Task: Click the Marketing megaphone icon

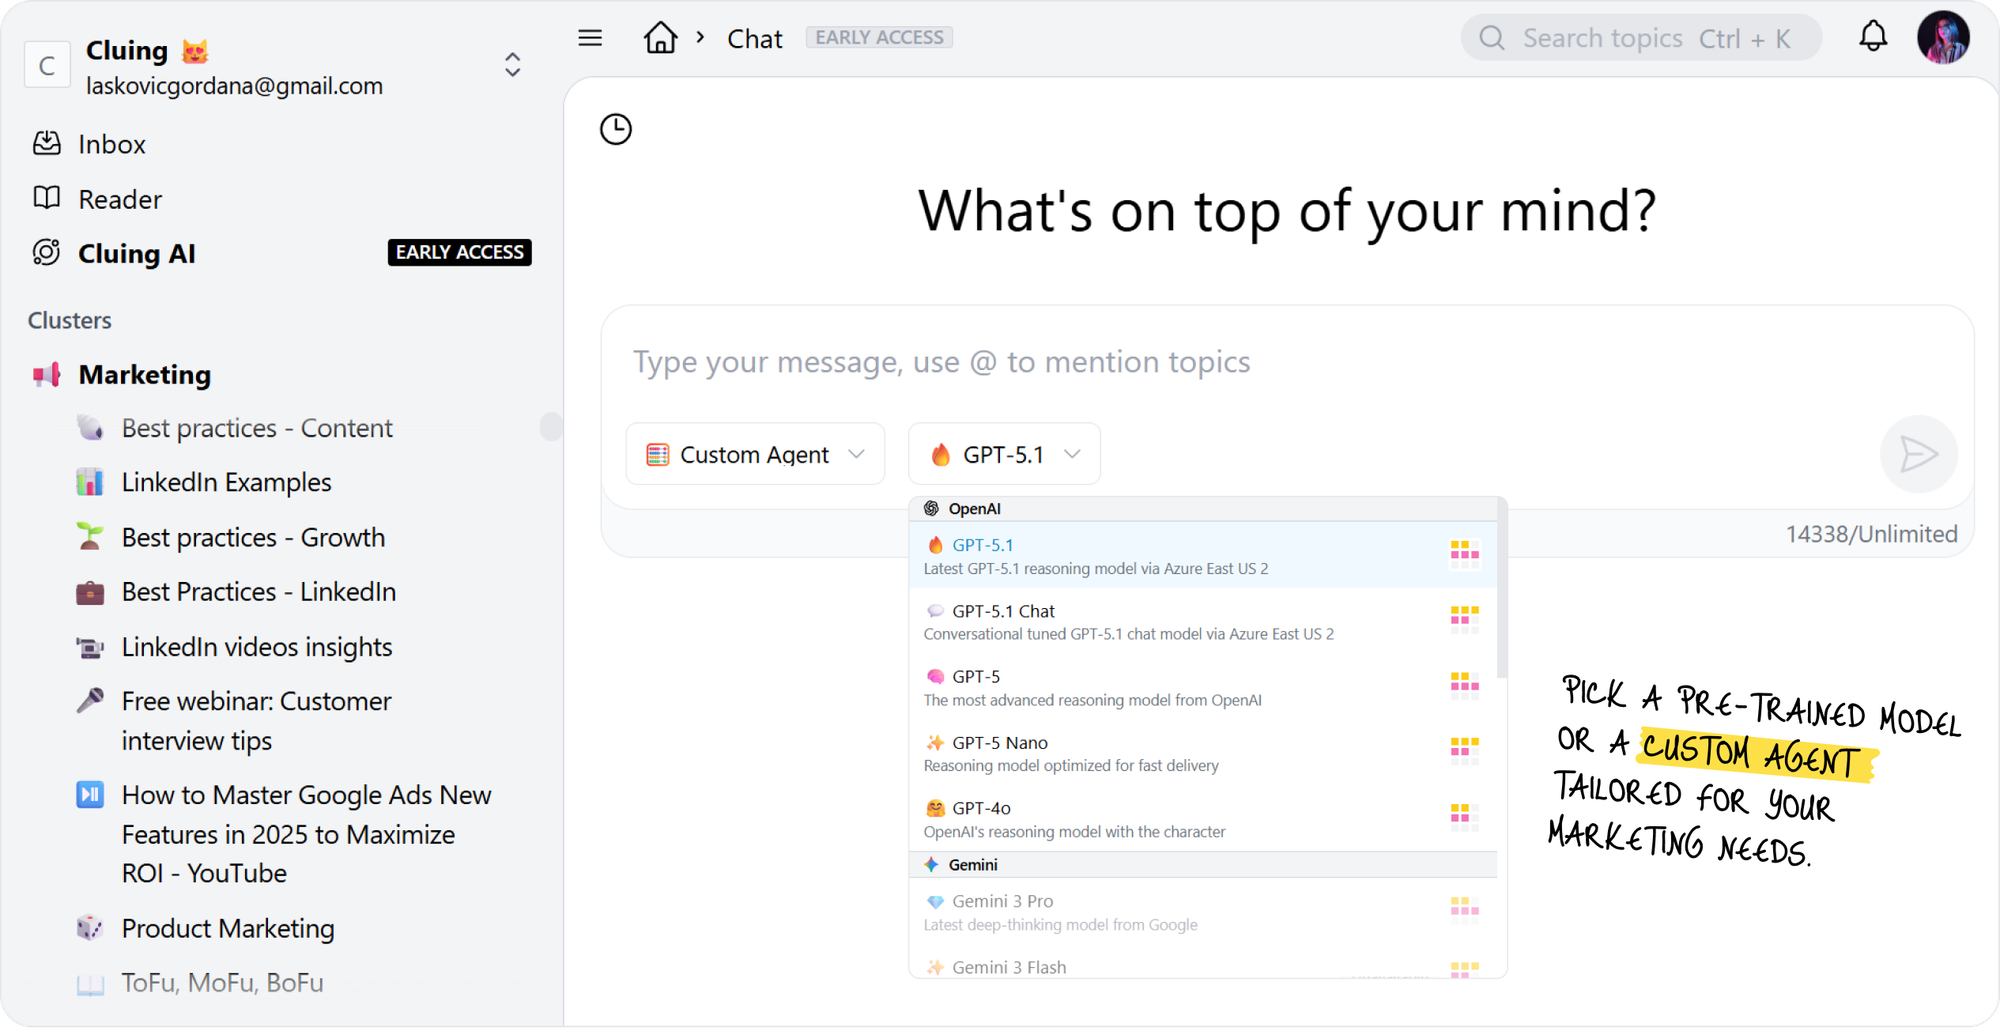Action: (x=47, y=375)
